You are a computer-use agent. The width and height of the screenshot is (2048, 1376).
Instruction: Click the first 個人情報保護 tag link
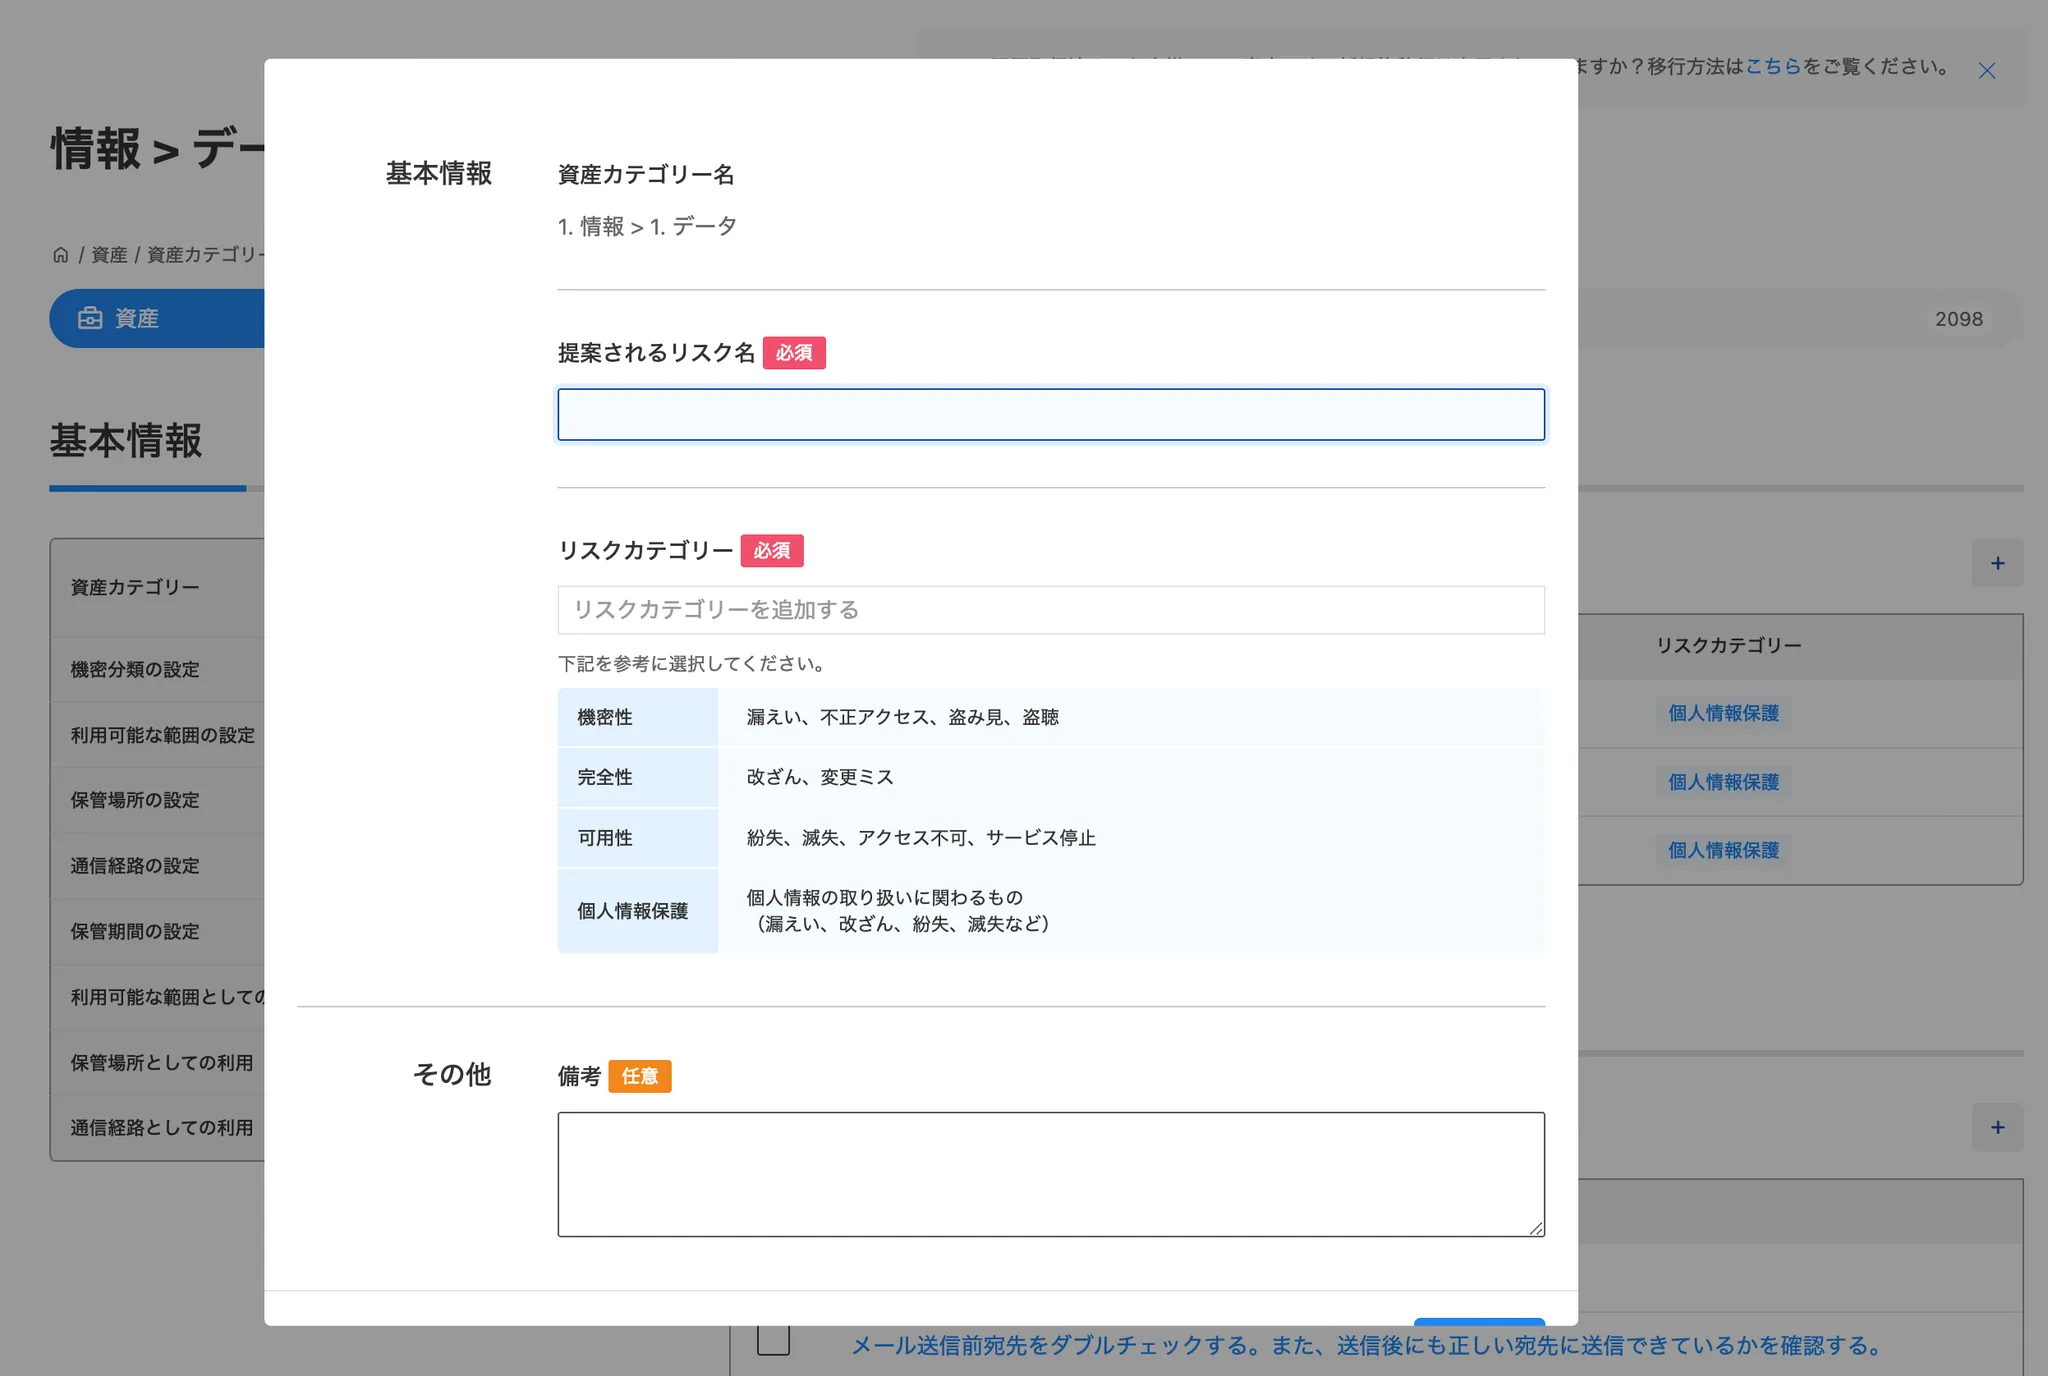pos(1723,713)
